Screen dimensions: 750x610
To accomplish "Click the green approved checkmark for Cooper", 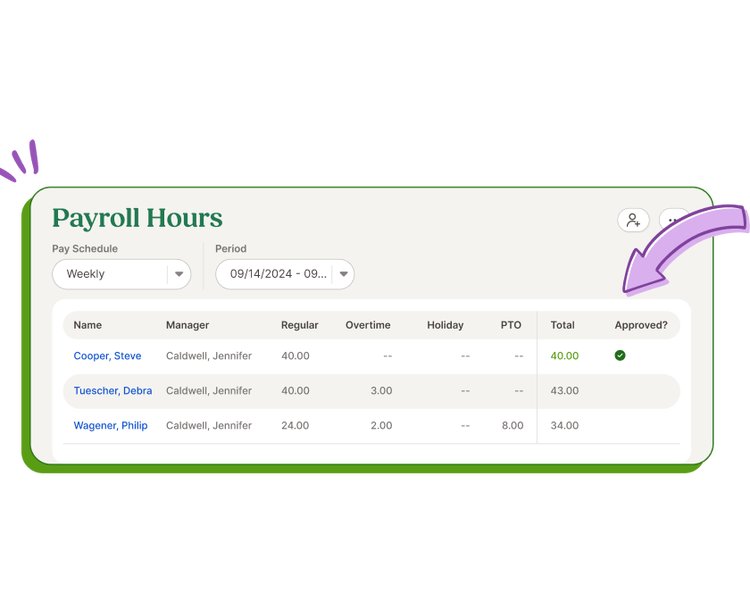I will point(620,355).
